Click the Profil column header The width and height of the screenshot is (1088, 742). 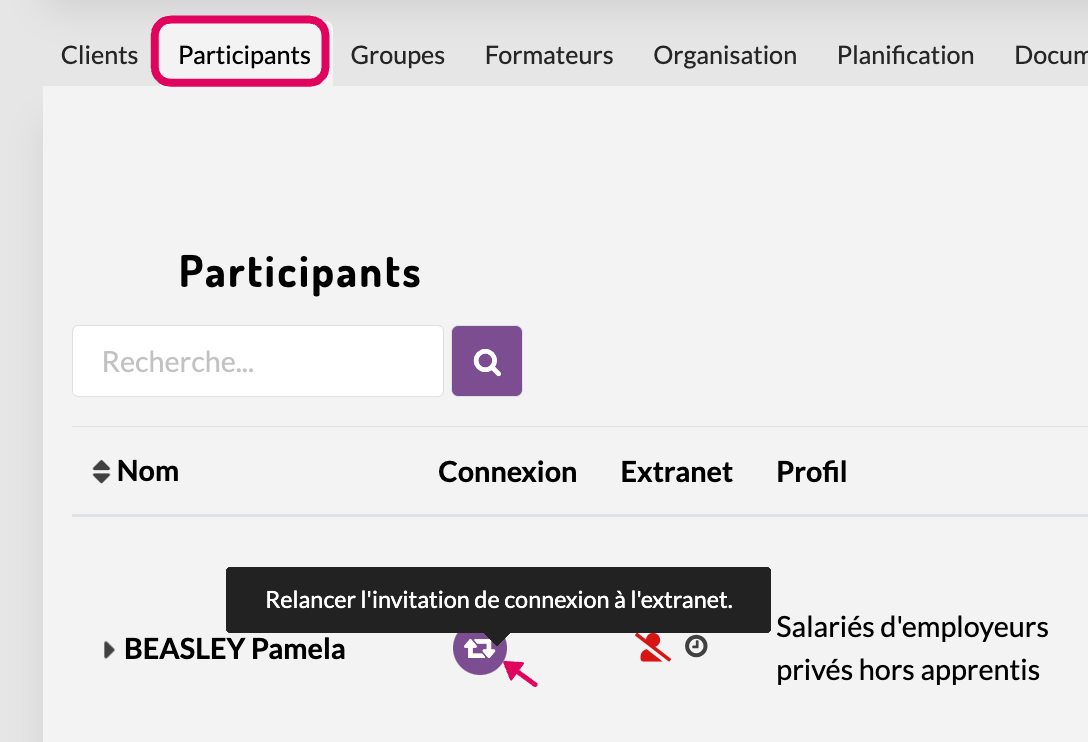[811, 472]
